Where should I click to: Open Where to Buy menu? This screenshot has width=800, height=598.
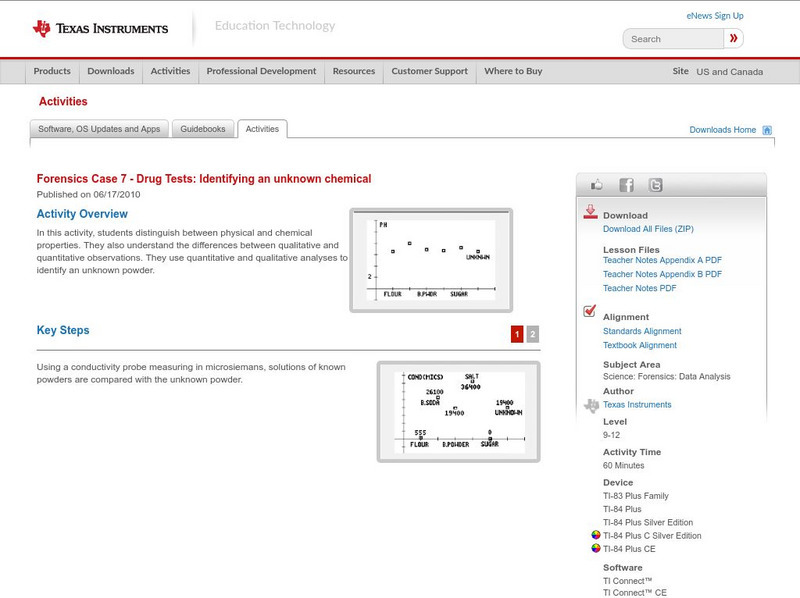coord(513,71)
